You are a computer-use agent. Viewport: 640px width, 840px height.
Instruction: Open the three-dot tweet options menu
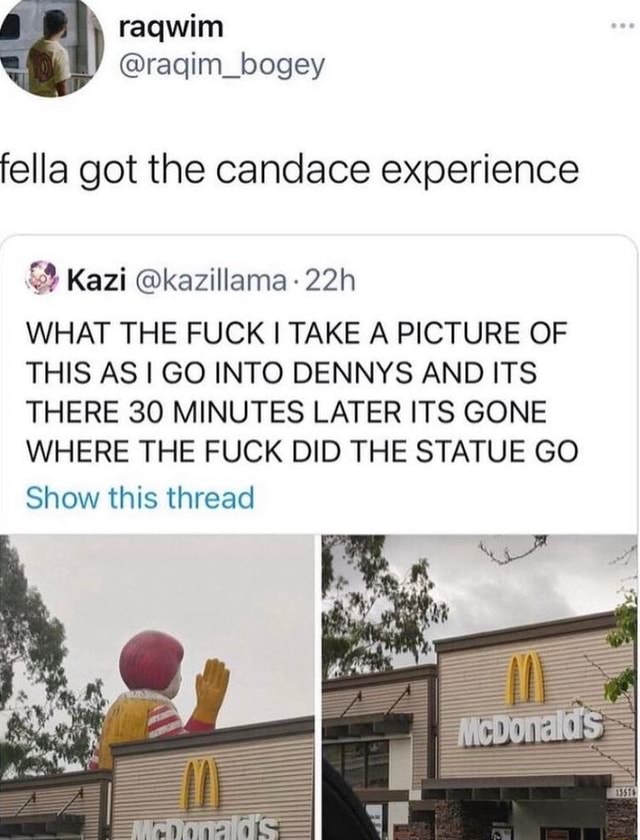pos(622,26)
